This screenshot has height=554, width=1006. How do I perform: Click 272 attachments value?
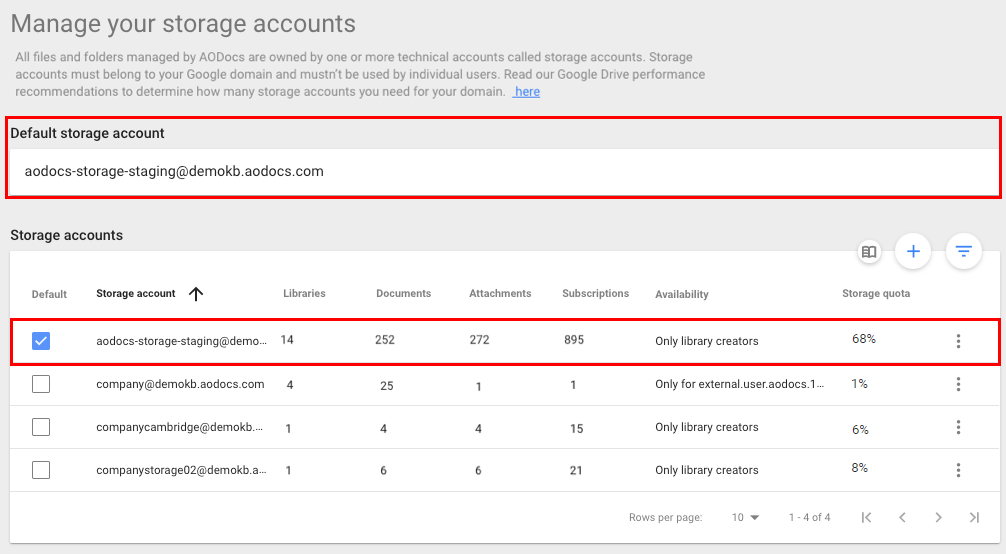pos(479,340)
